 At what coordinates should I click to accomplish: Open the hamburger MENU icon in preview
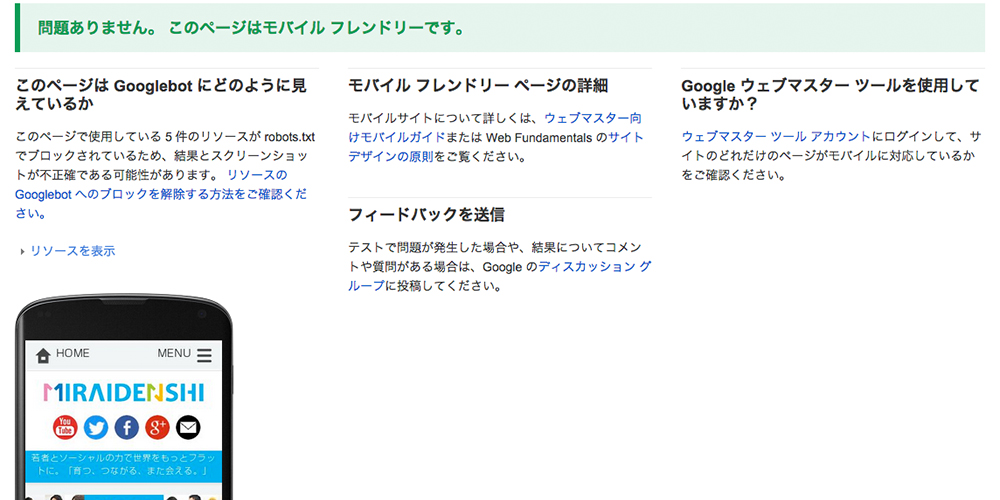tap(204, 355)
